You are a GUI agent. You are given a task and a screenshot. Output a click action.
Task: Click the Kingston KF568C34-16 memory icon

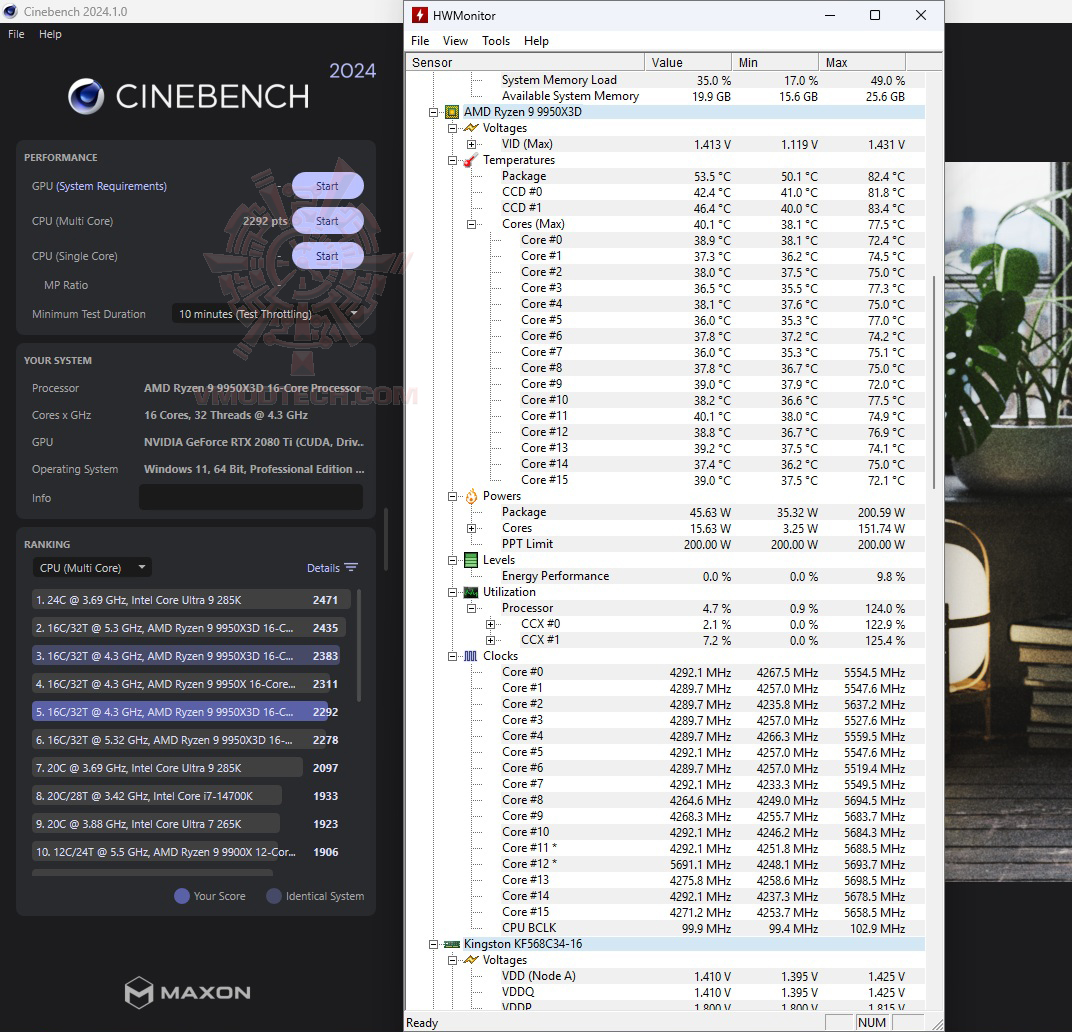tap(452, 944)
